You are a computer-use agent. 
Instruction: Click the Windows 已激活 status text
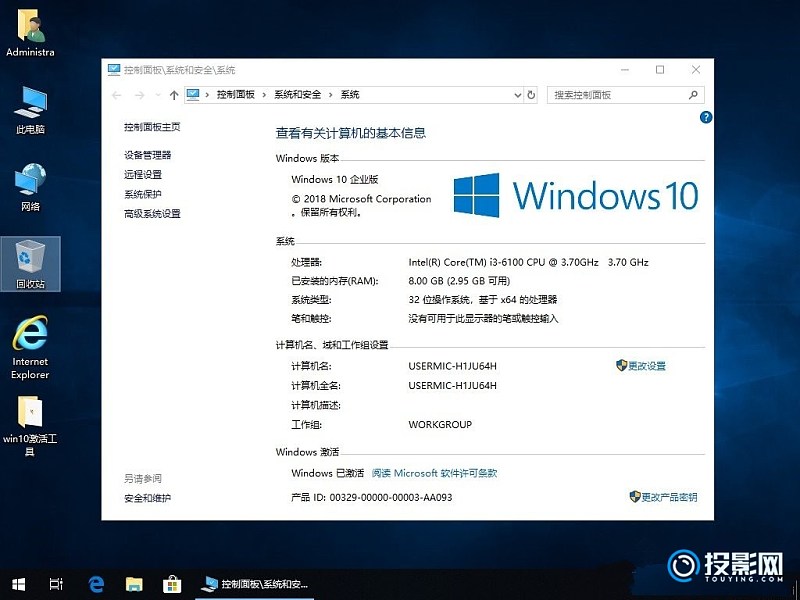(328, 473)
